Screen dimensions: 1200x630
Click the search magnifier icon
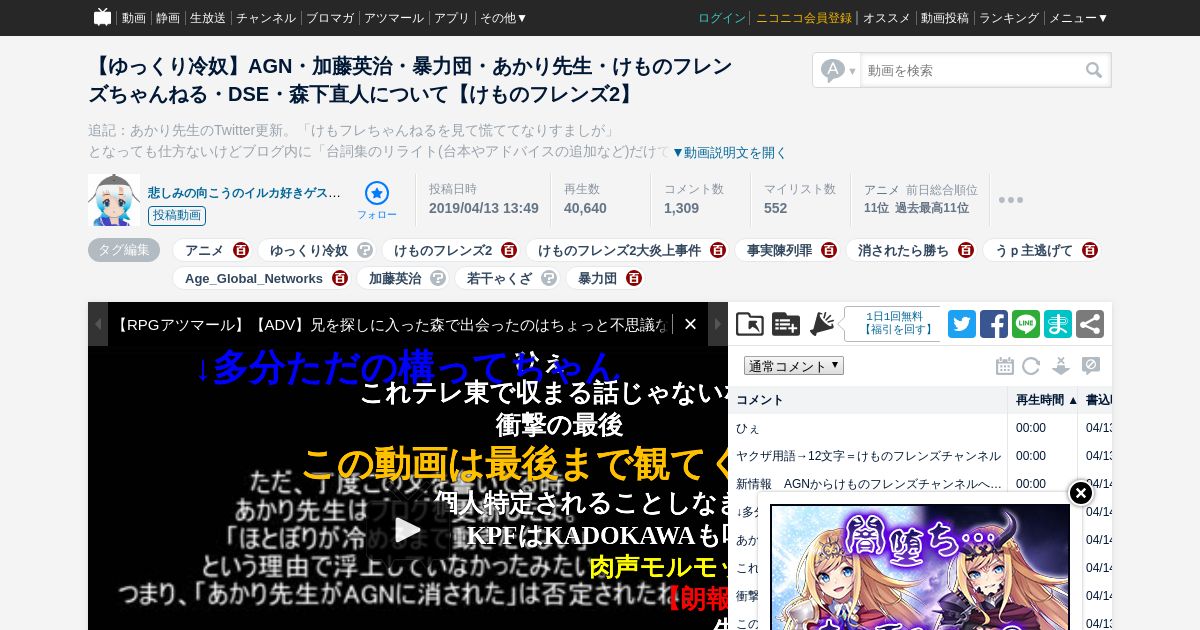[1094, 70]
